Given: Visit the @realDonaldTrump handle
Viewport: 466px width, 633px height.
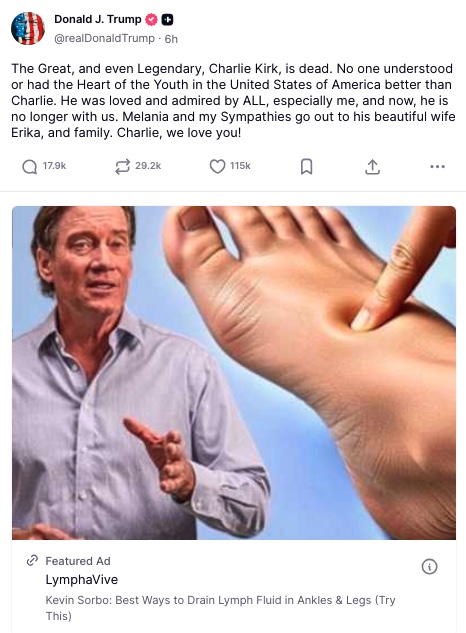Looking at the screenshot, I should click(x=104, y=38).
